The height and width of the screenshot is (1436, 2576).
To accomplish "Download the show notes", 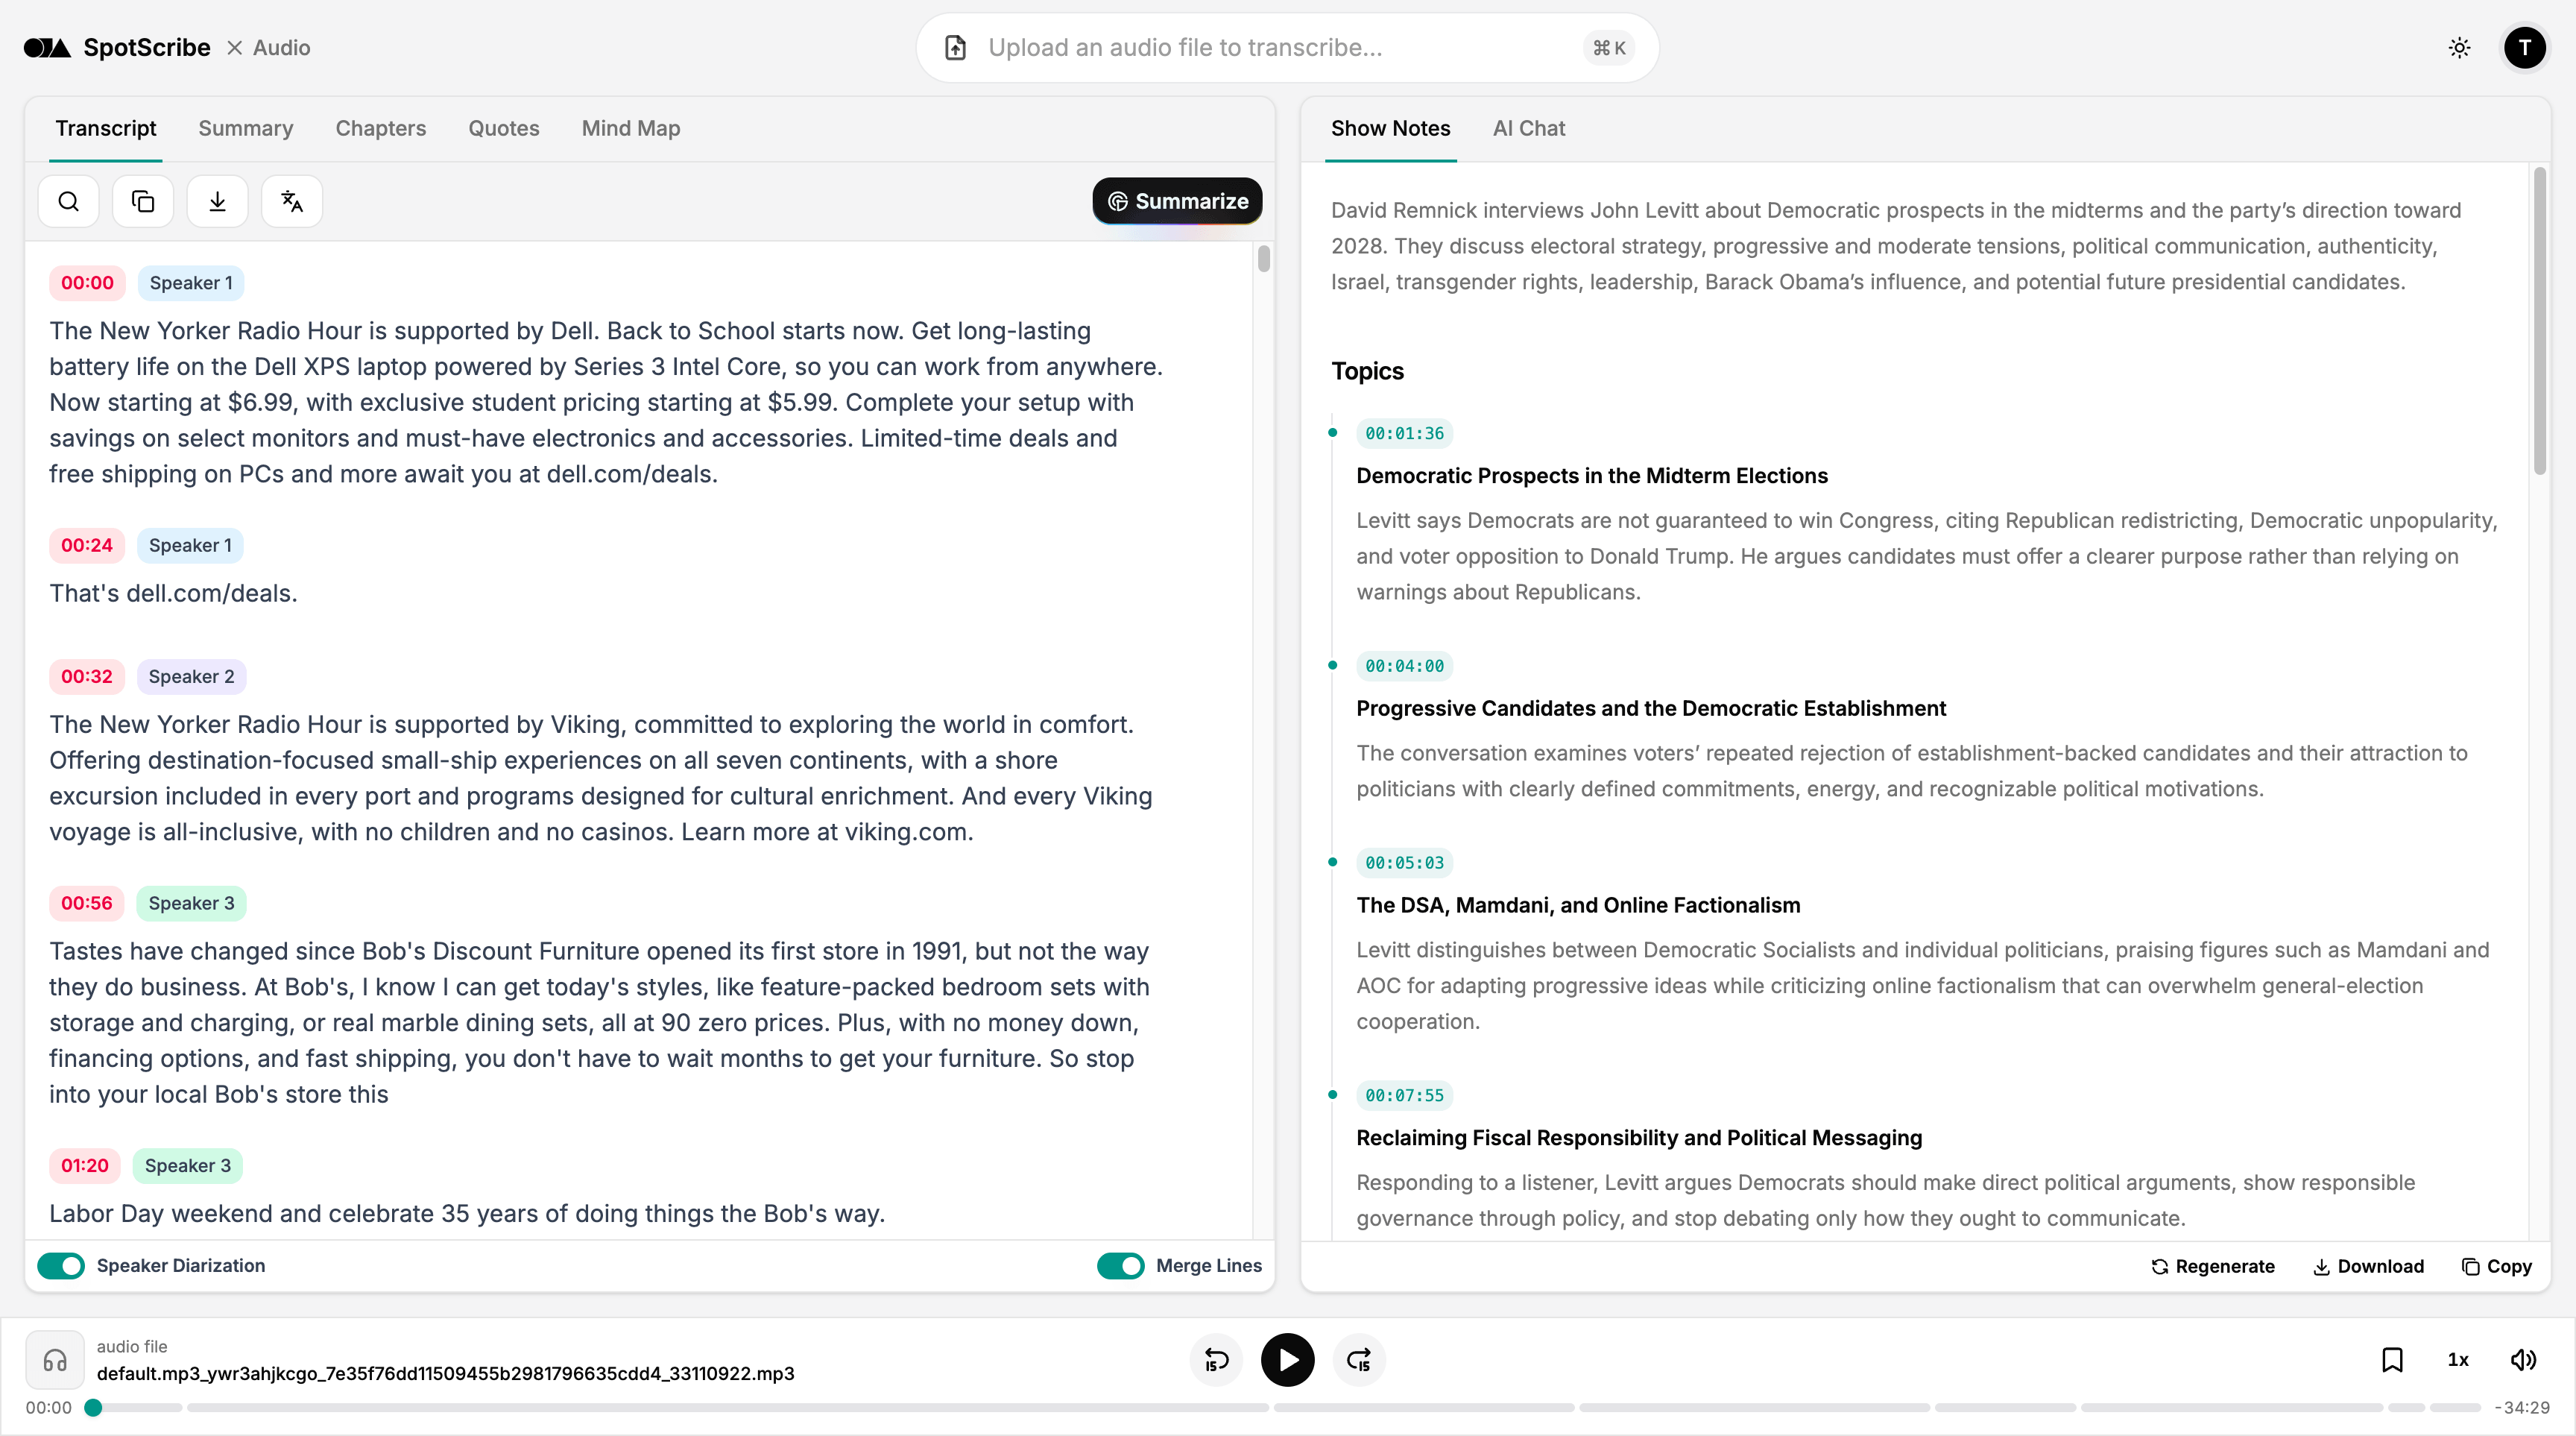I will [2368, 1267].
